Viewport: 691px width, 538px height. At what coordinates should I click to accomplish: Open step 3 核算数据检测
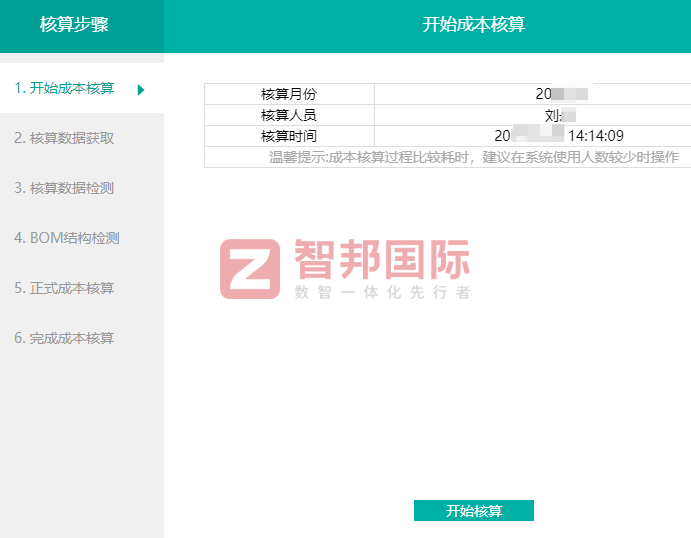pyautogui.click(x=64, y=188)
